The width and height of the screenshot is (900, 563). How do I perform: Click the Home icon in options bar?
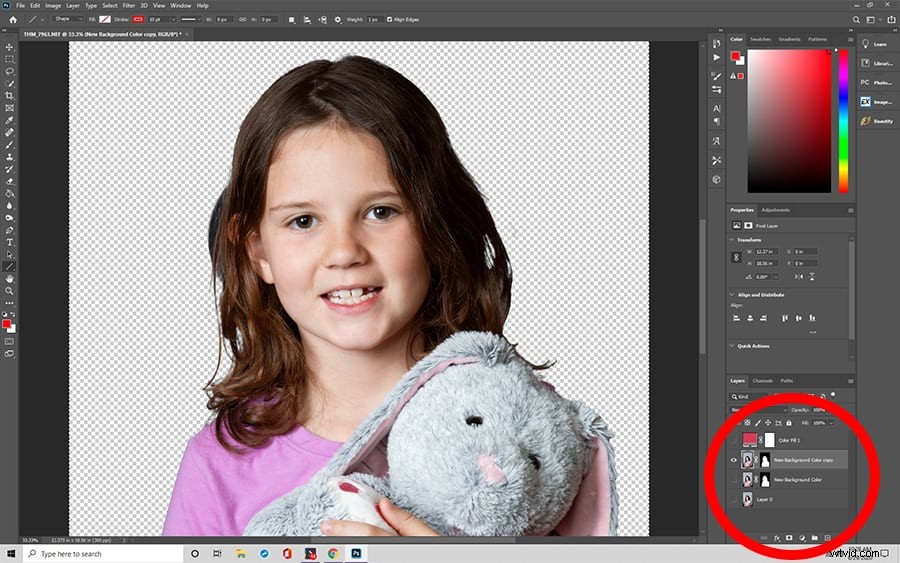[x=13, y=20]
